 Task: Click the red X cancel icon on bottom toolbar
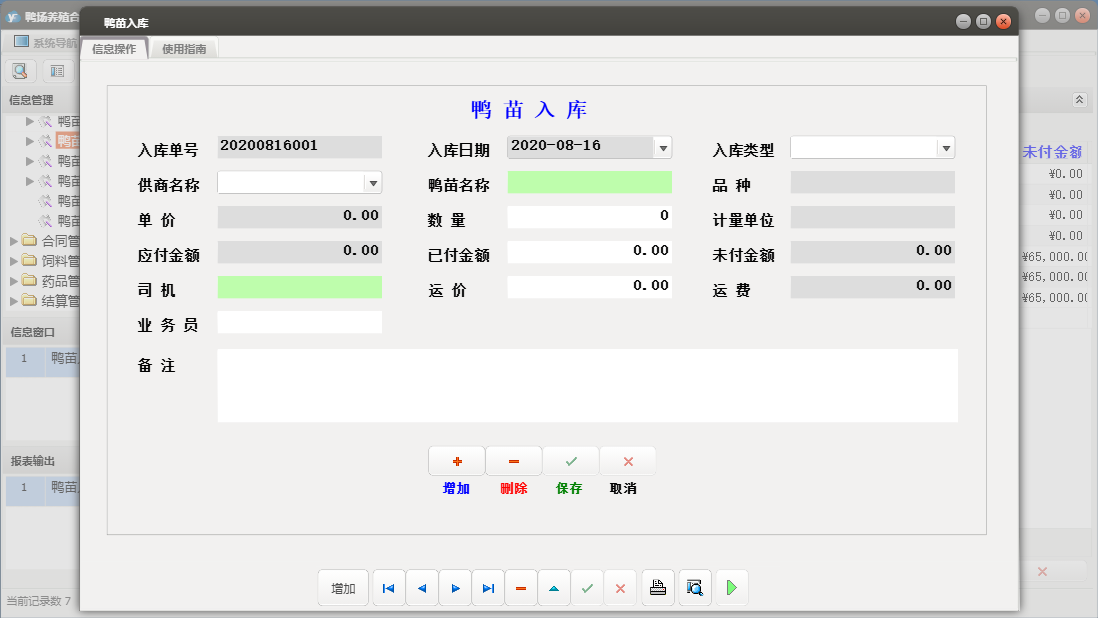[x=620, y=588]
